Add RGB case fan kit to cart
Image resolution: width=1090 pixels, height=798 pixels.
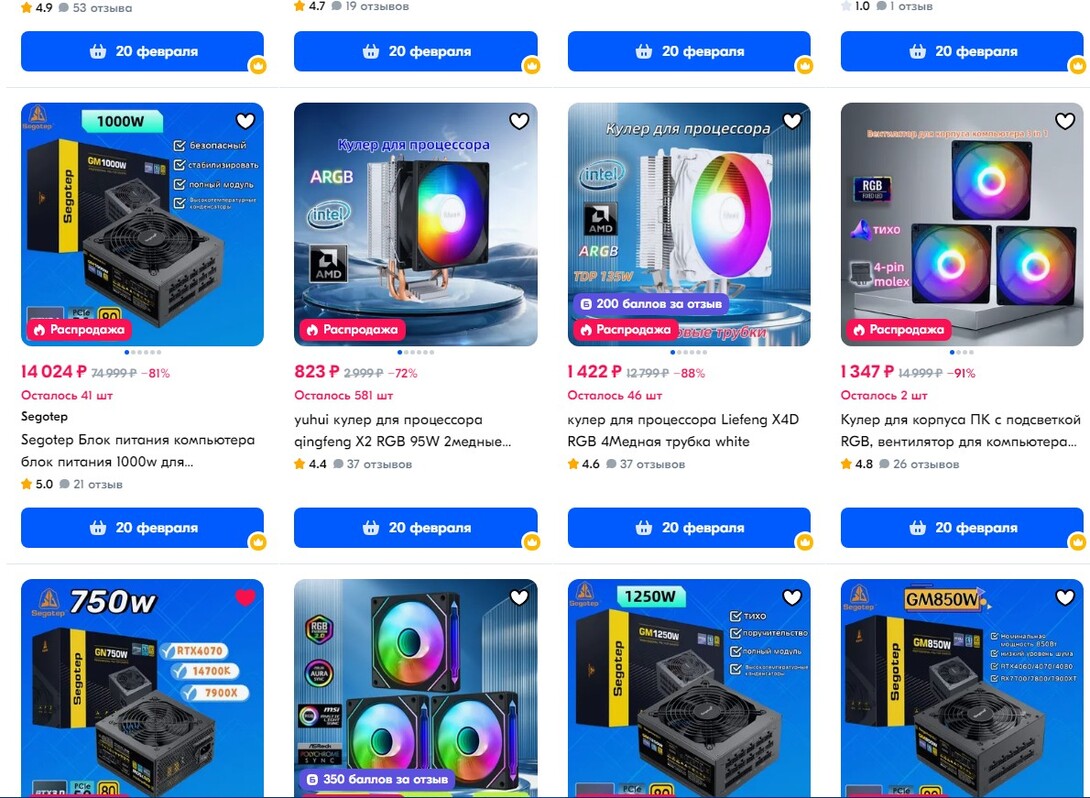click(x=962, y=528)
